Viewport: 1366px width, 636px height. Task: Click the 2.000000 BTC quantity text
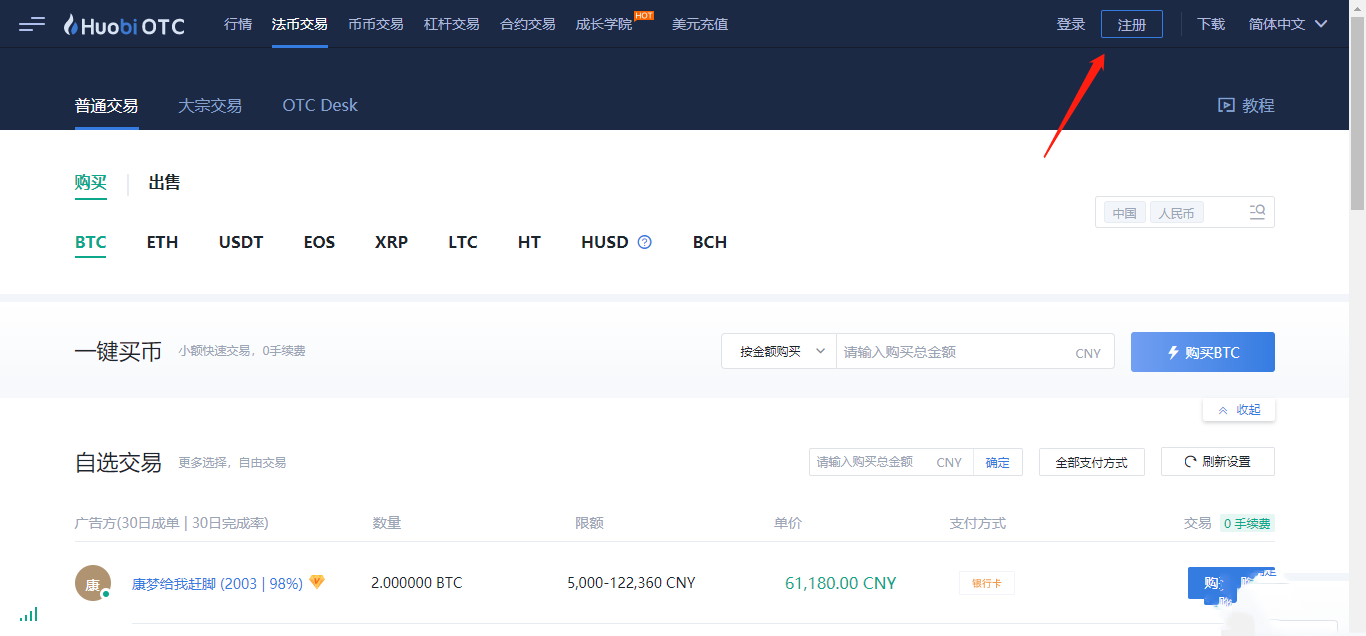click(x=417, y=582)
